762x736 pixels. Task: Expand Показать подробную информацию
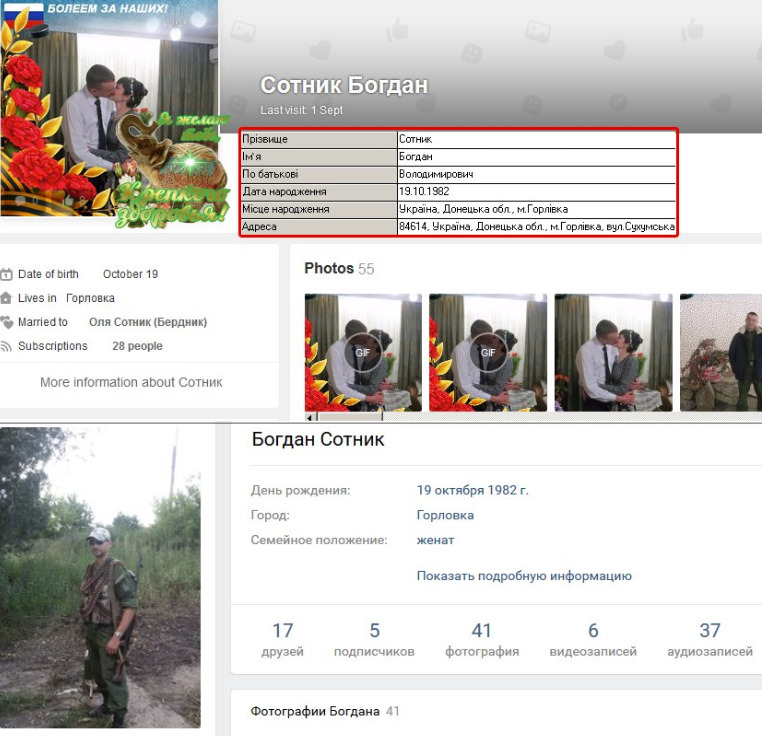pyautogui.click(x=524, y=575)
